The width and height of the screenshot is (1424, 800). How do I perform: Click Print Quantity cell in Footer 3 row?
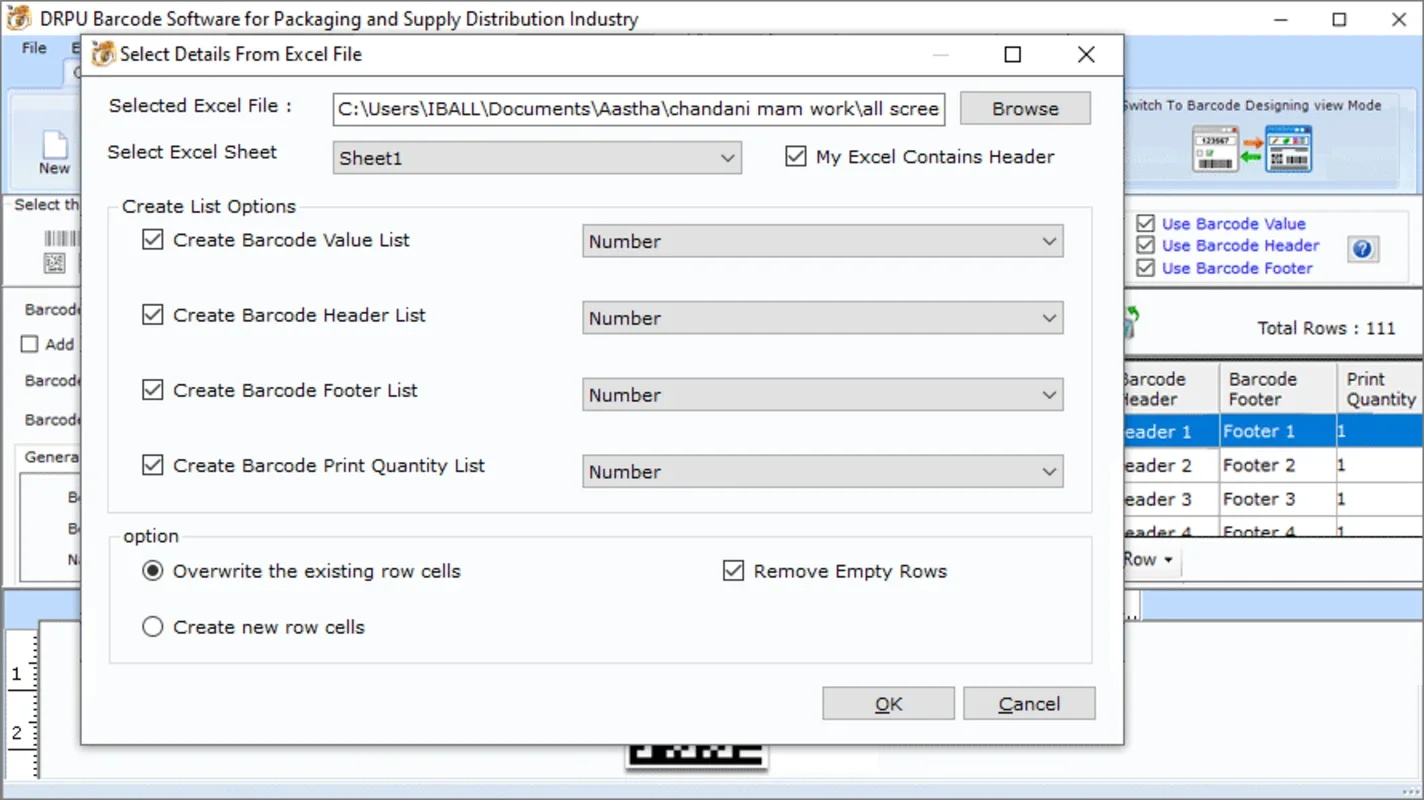coord(1380,499)
